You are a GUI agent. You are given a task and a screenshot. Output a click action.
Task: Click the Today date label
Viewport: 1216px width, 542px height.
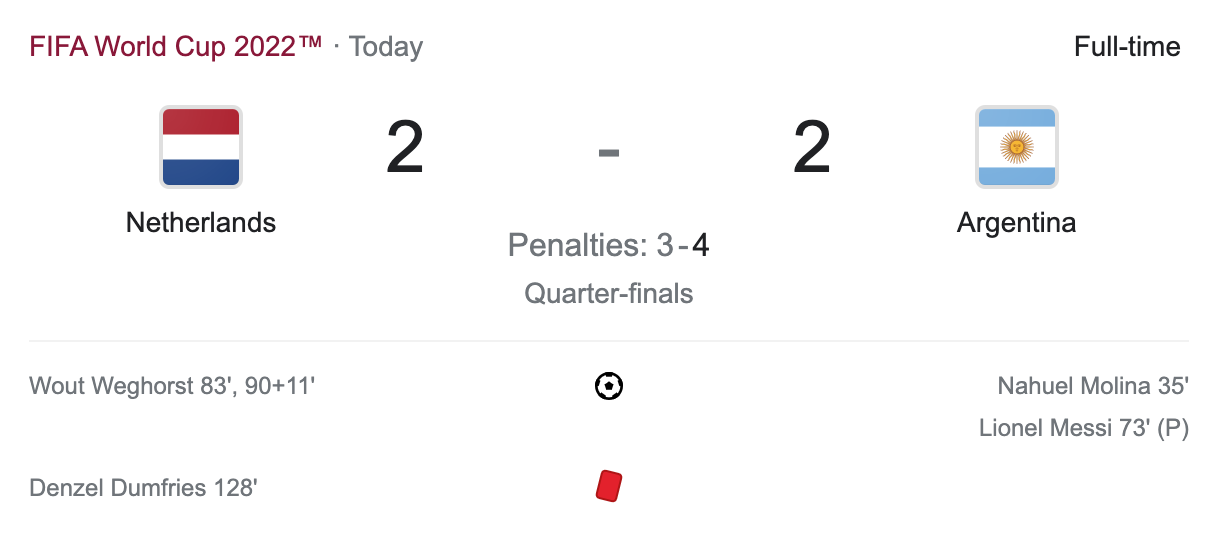click(386, 47)
